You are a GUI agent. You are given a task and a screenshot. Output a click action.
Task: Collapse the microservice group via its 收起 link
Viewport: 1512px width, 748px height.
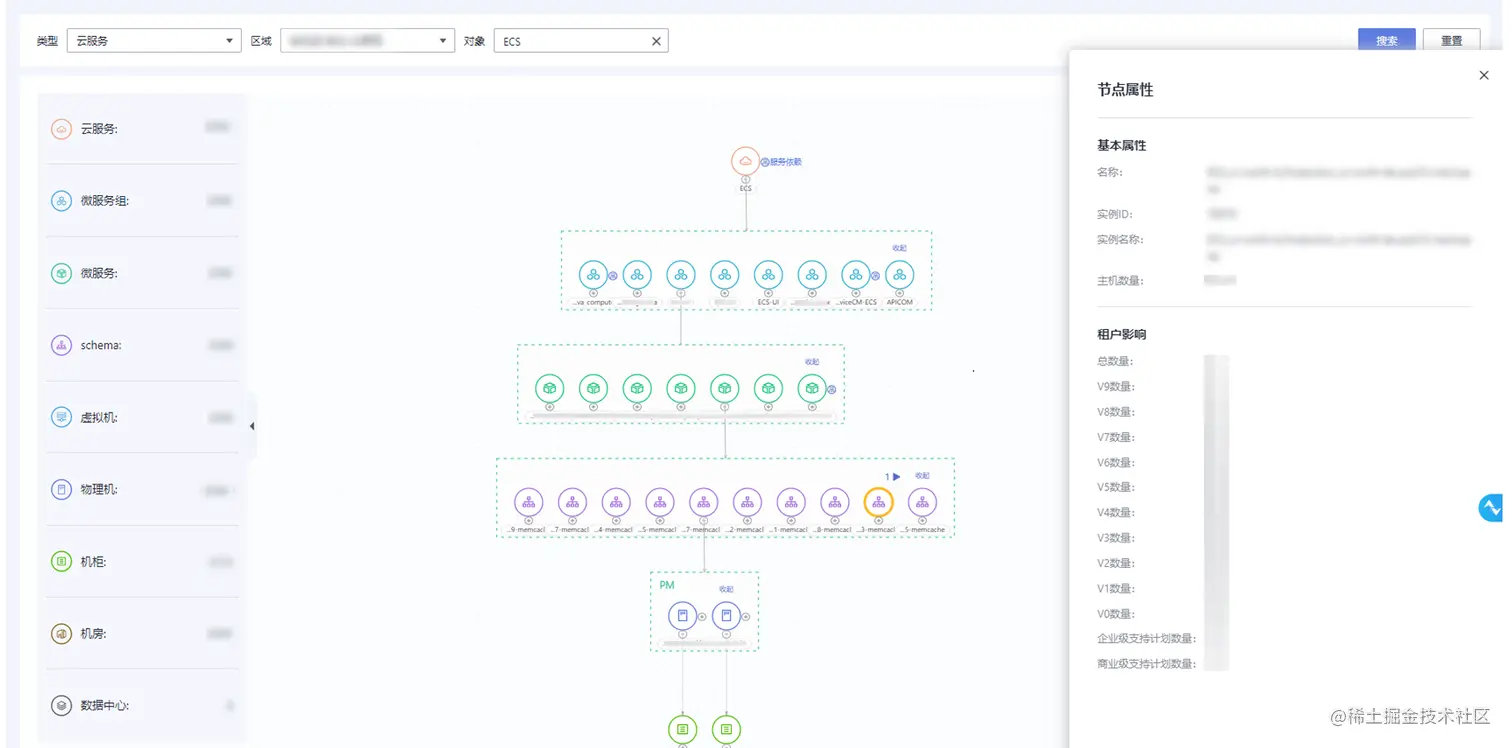coord(898,247)
